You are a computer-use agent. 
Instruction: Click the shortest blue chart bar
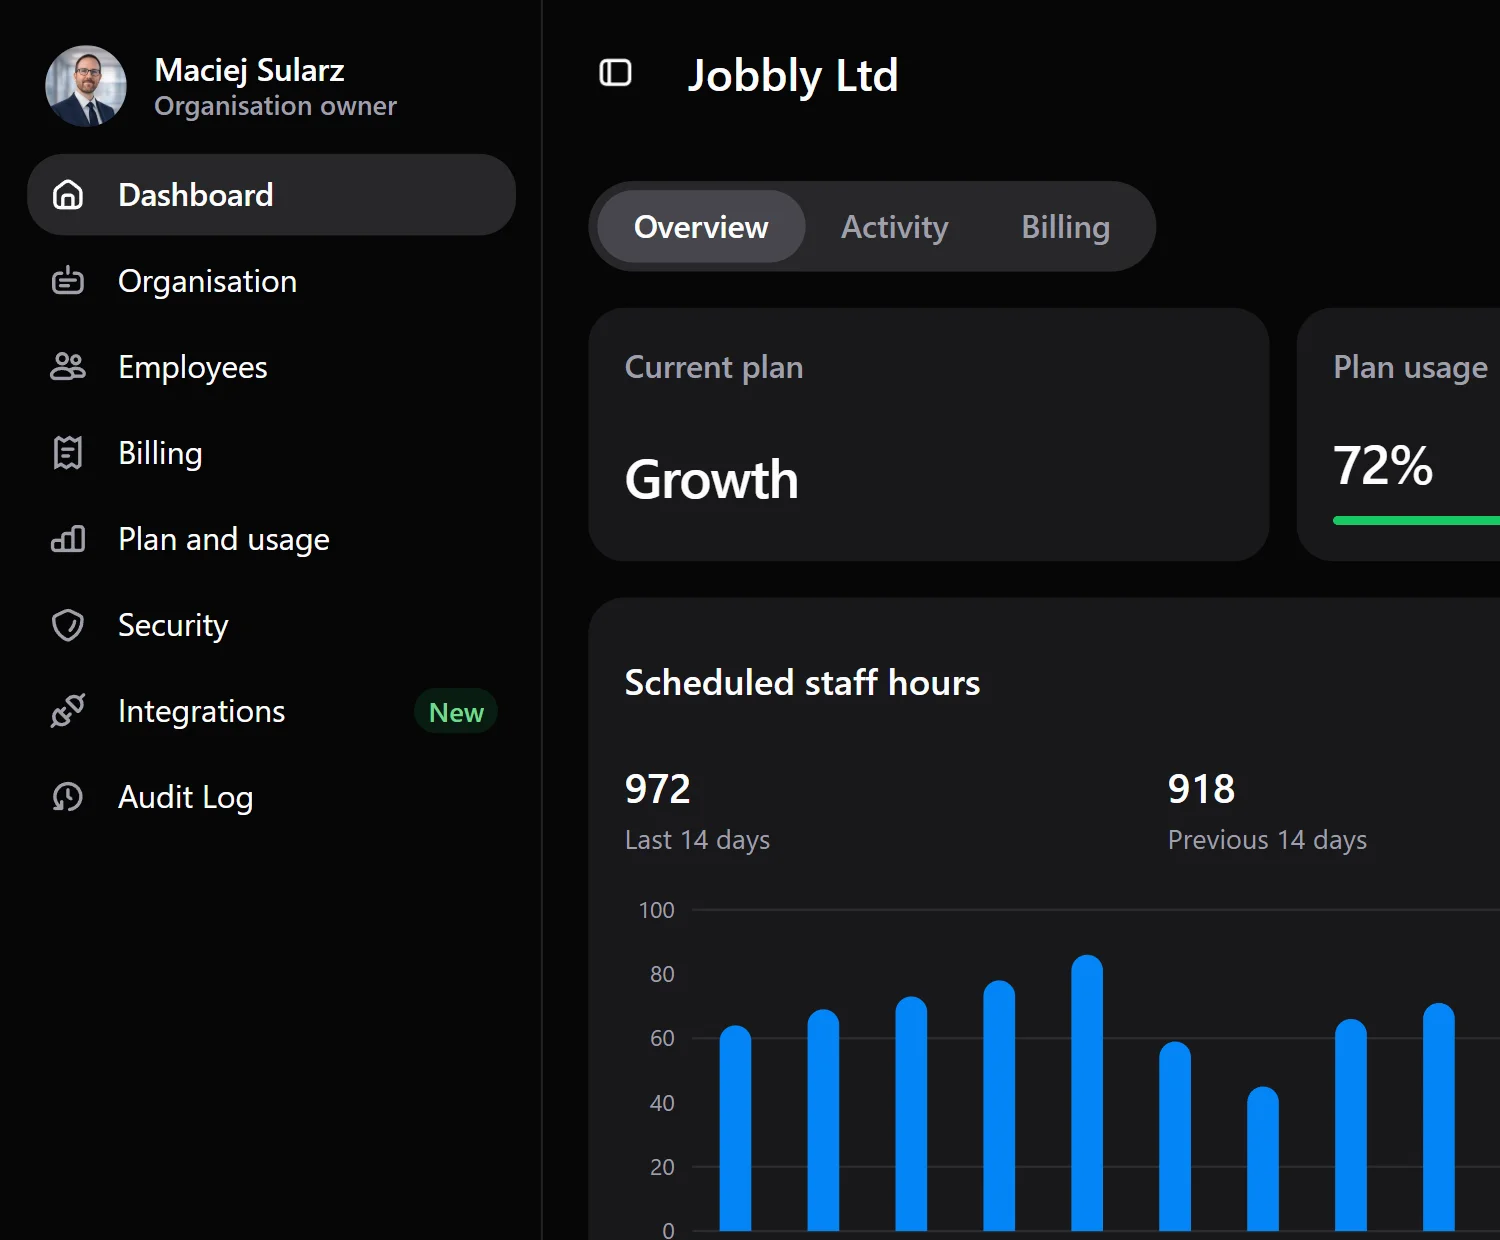click(1263, 1159)
